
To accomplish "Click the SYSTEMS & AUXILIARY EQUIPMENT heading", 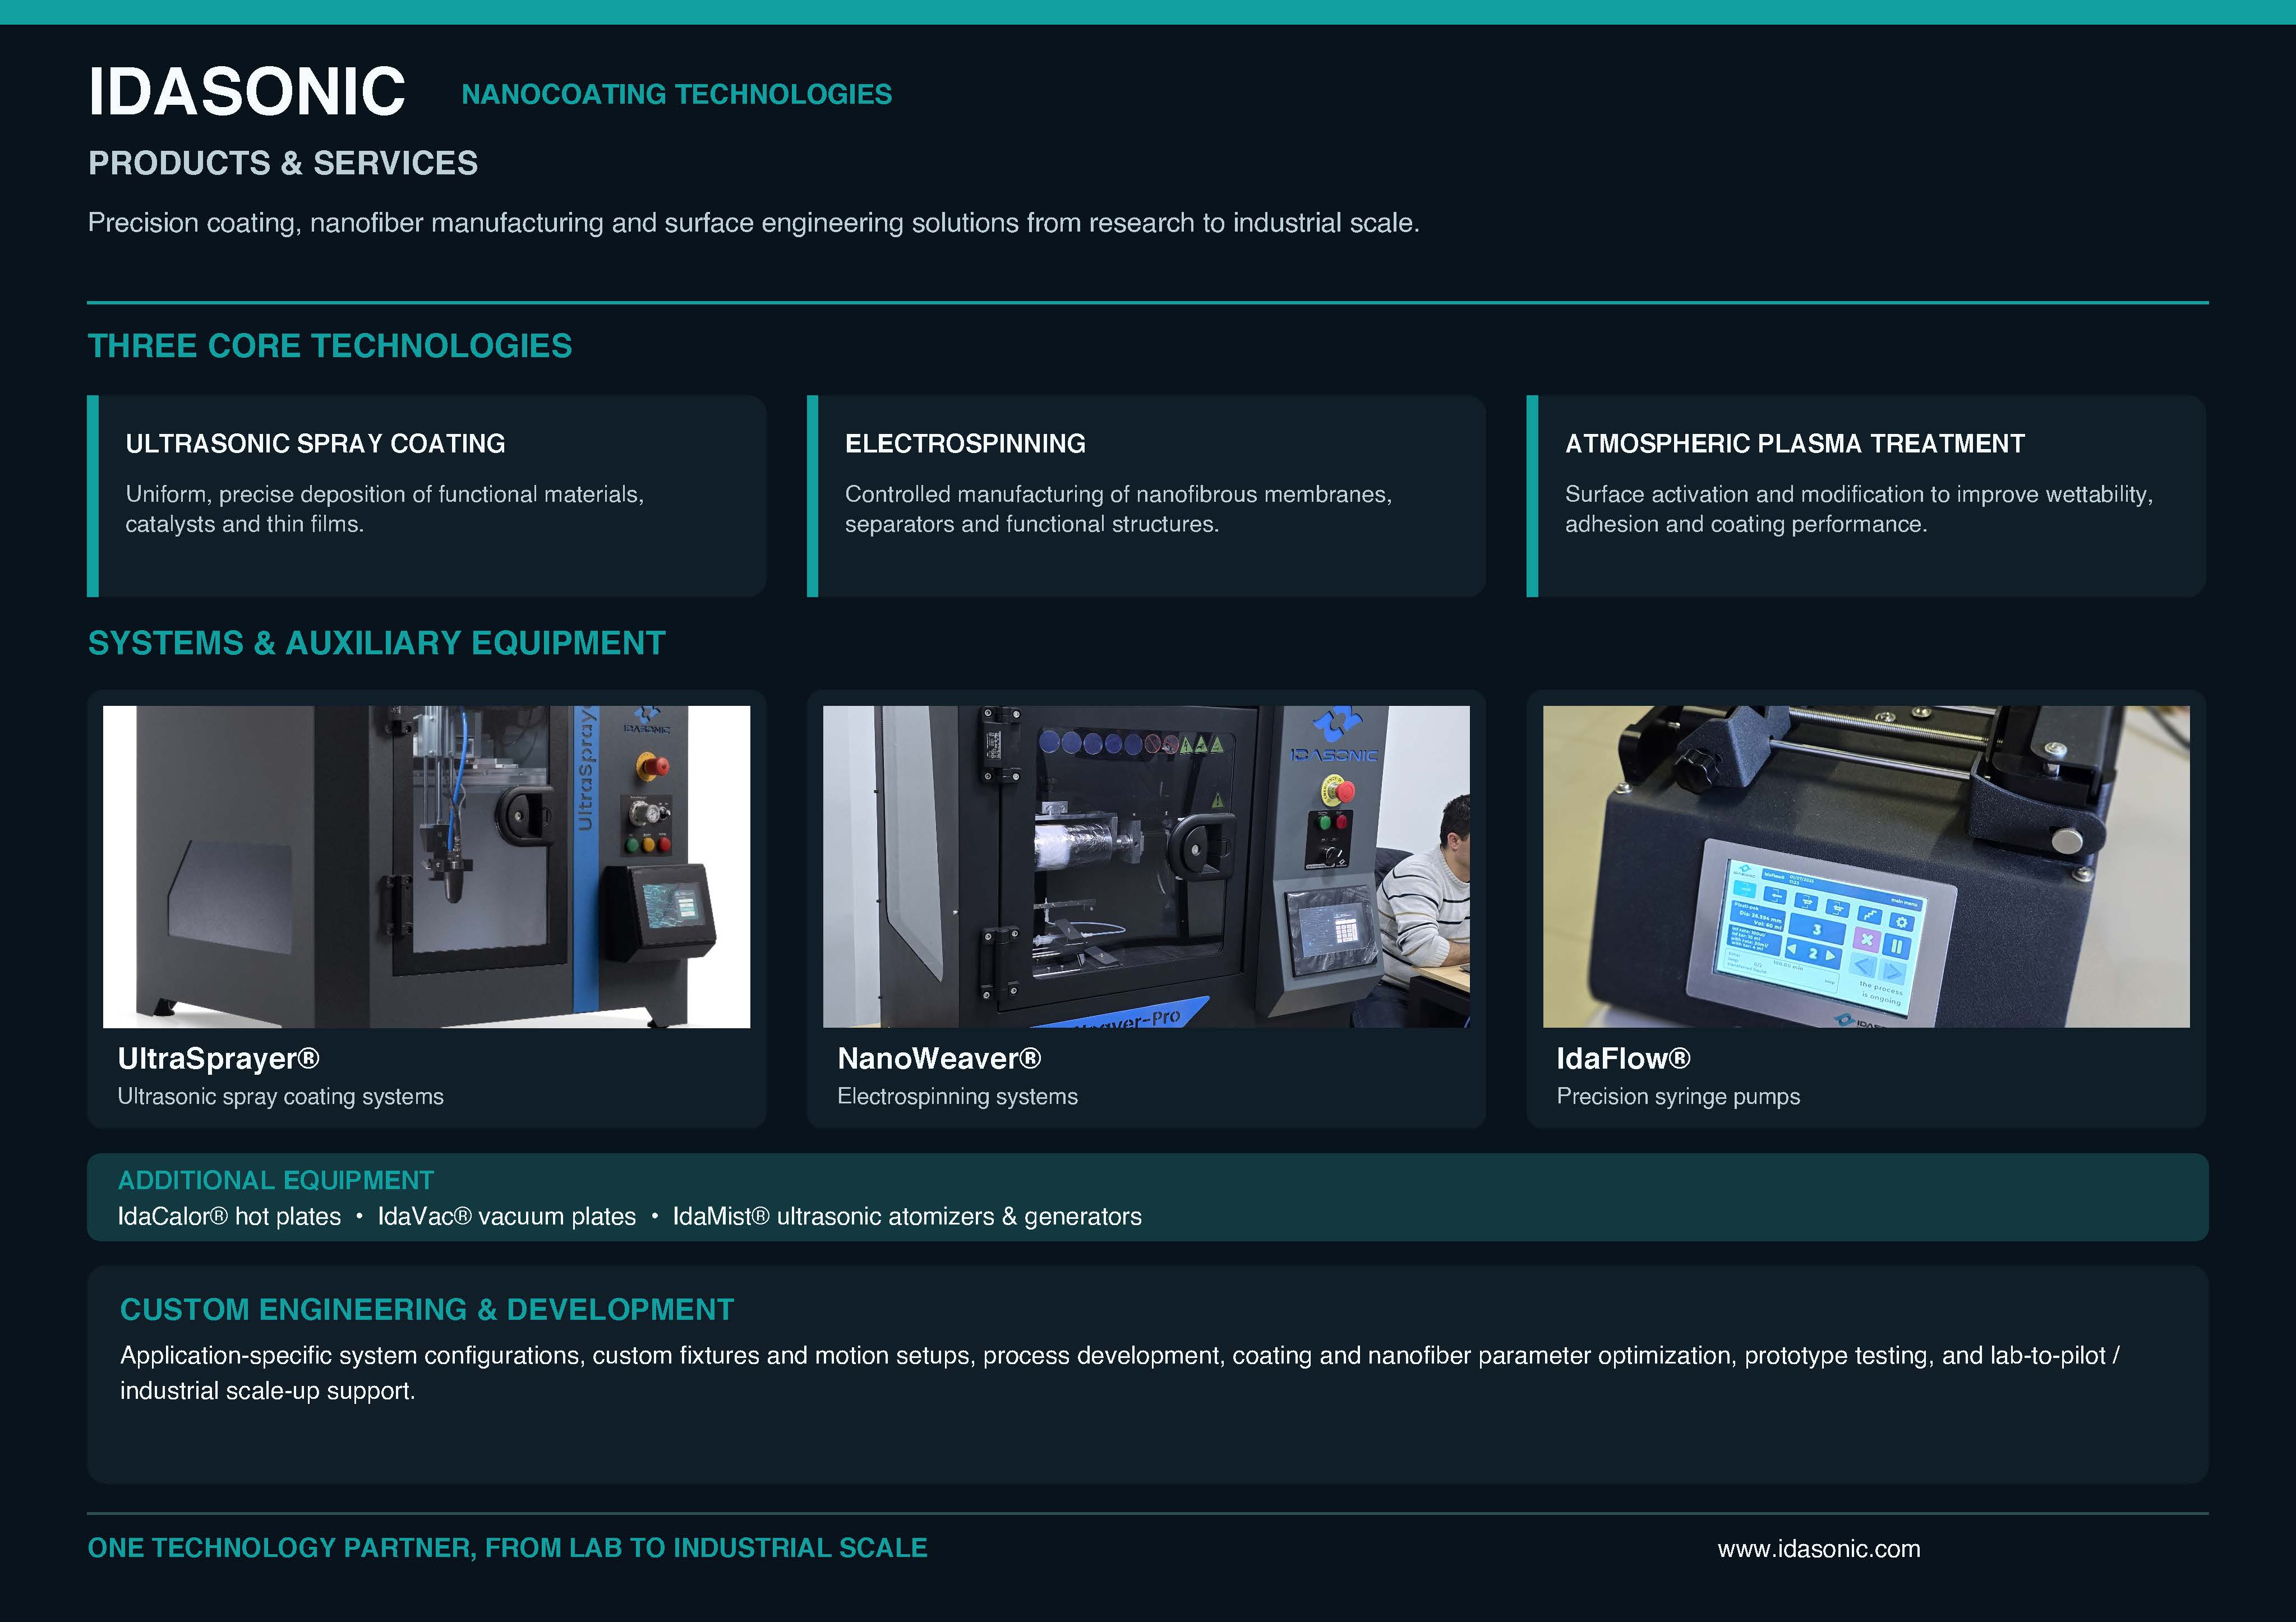I will coord(376,643).
